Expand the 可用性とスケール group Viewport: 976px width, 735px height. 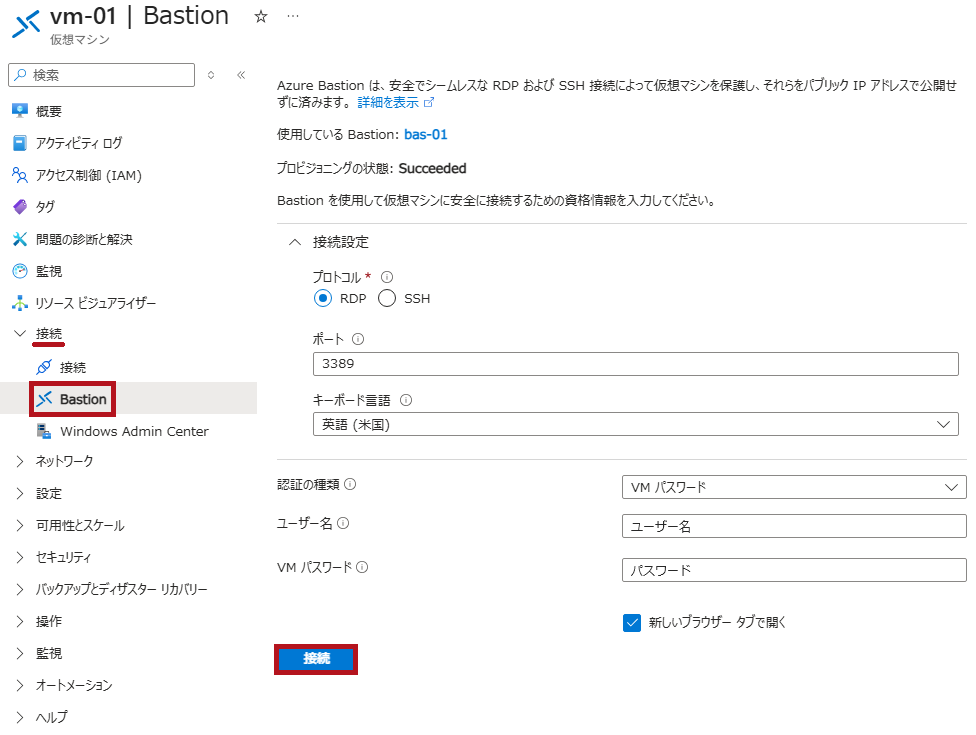coord(20,525)
